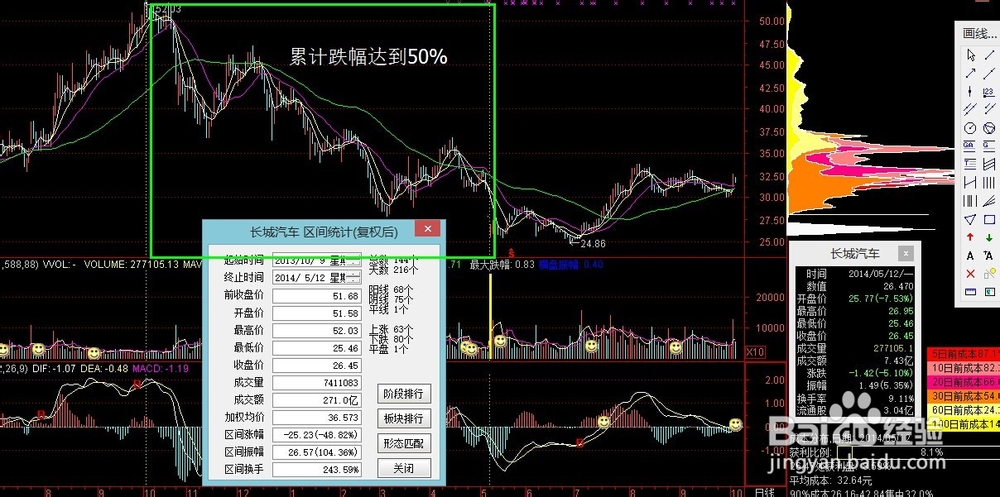
Task: Click the 板块排行 button
Action: 403,419
